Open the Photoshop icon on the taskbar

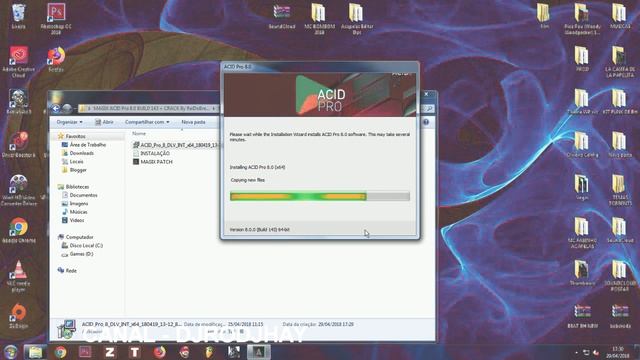coord(85,352)
